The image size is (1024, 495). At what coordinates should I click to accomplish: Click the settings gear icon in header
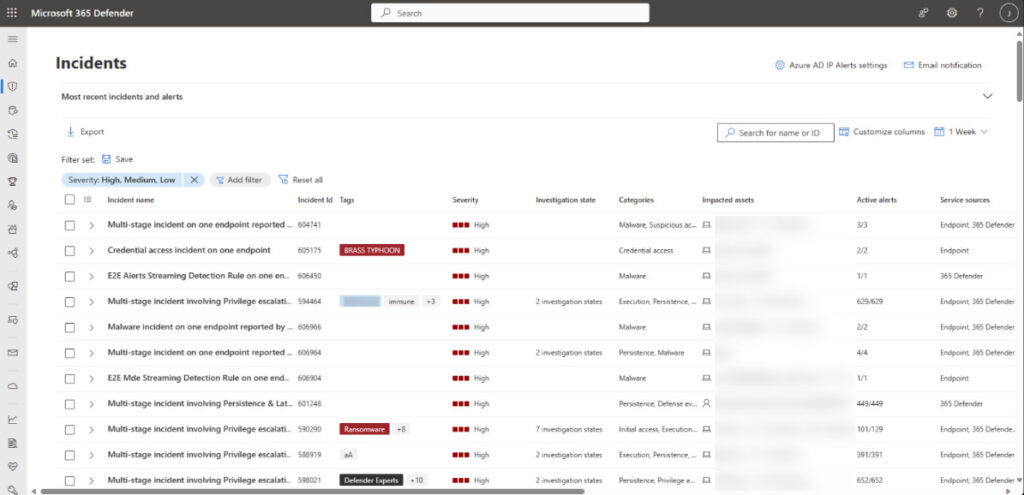coord(951,13)
